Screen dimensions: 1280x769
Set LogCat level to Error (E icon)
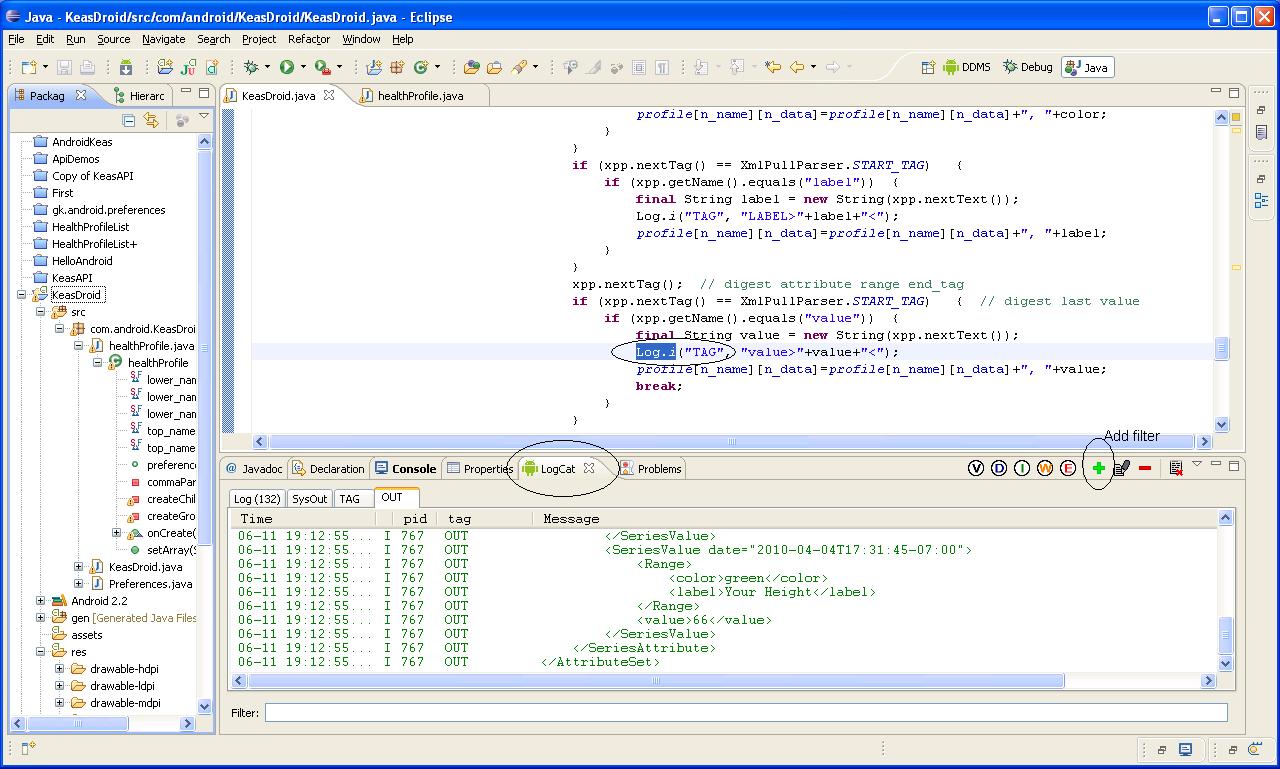1068,468
